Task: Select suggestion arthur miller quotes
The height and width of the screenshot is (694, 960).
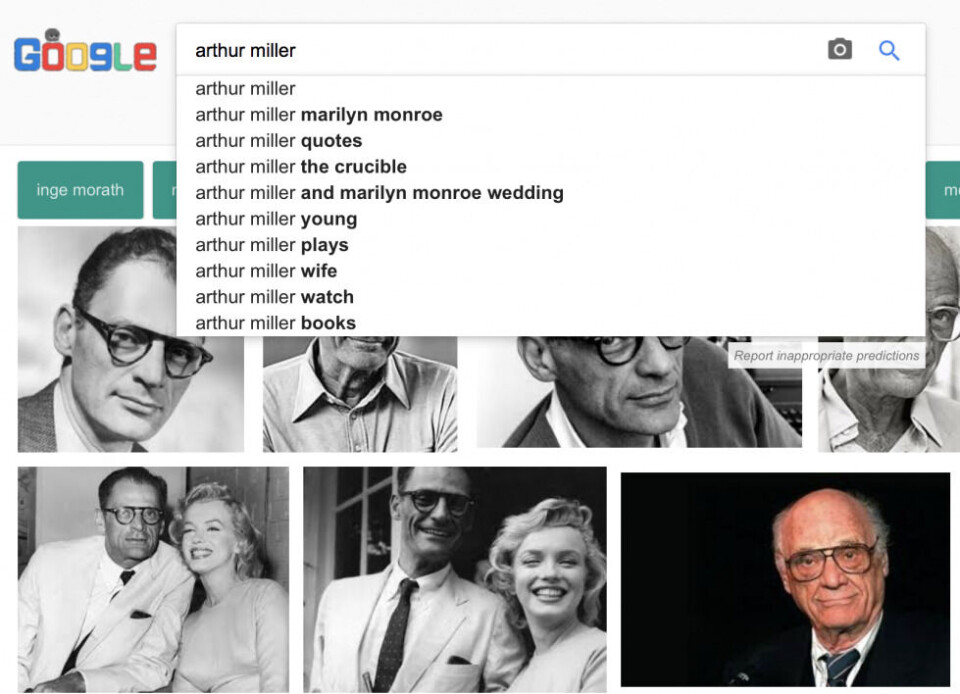Action: coord(551,141)
